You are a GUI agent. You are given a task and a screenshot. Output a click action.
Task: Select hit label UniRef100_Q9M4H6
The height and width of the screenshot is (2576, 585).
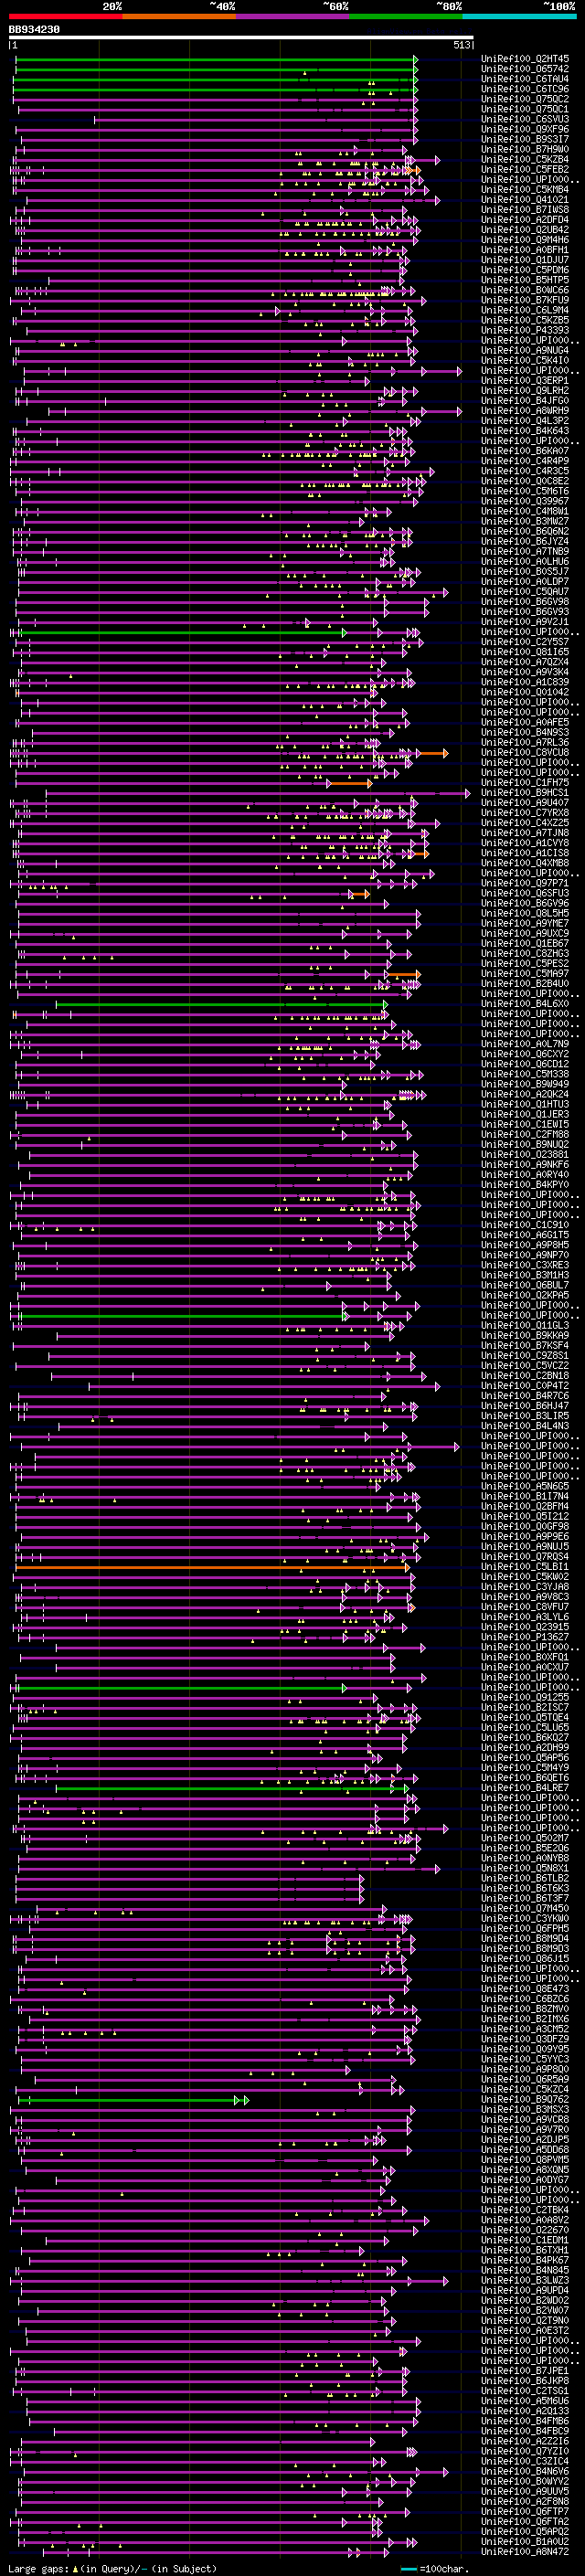tap(525, 240)
